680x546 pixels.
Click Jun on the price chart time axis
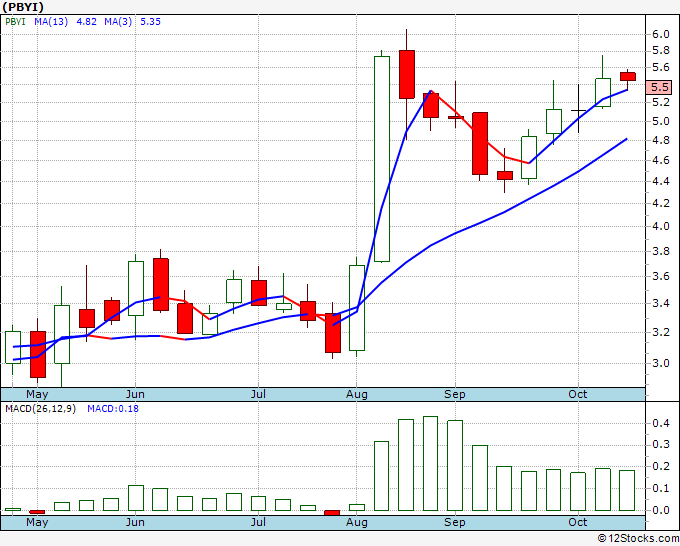point(135,395)
